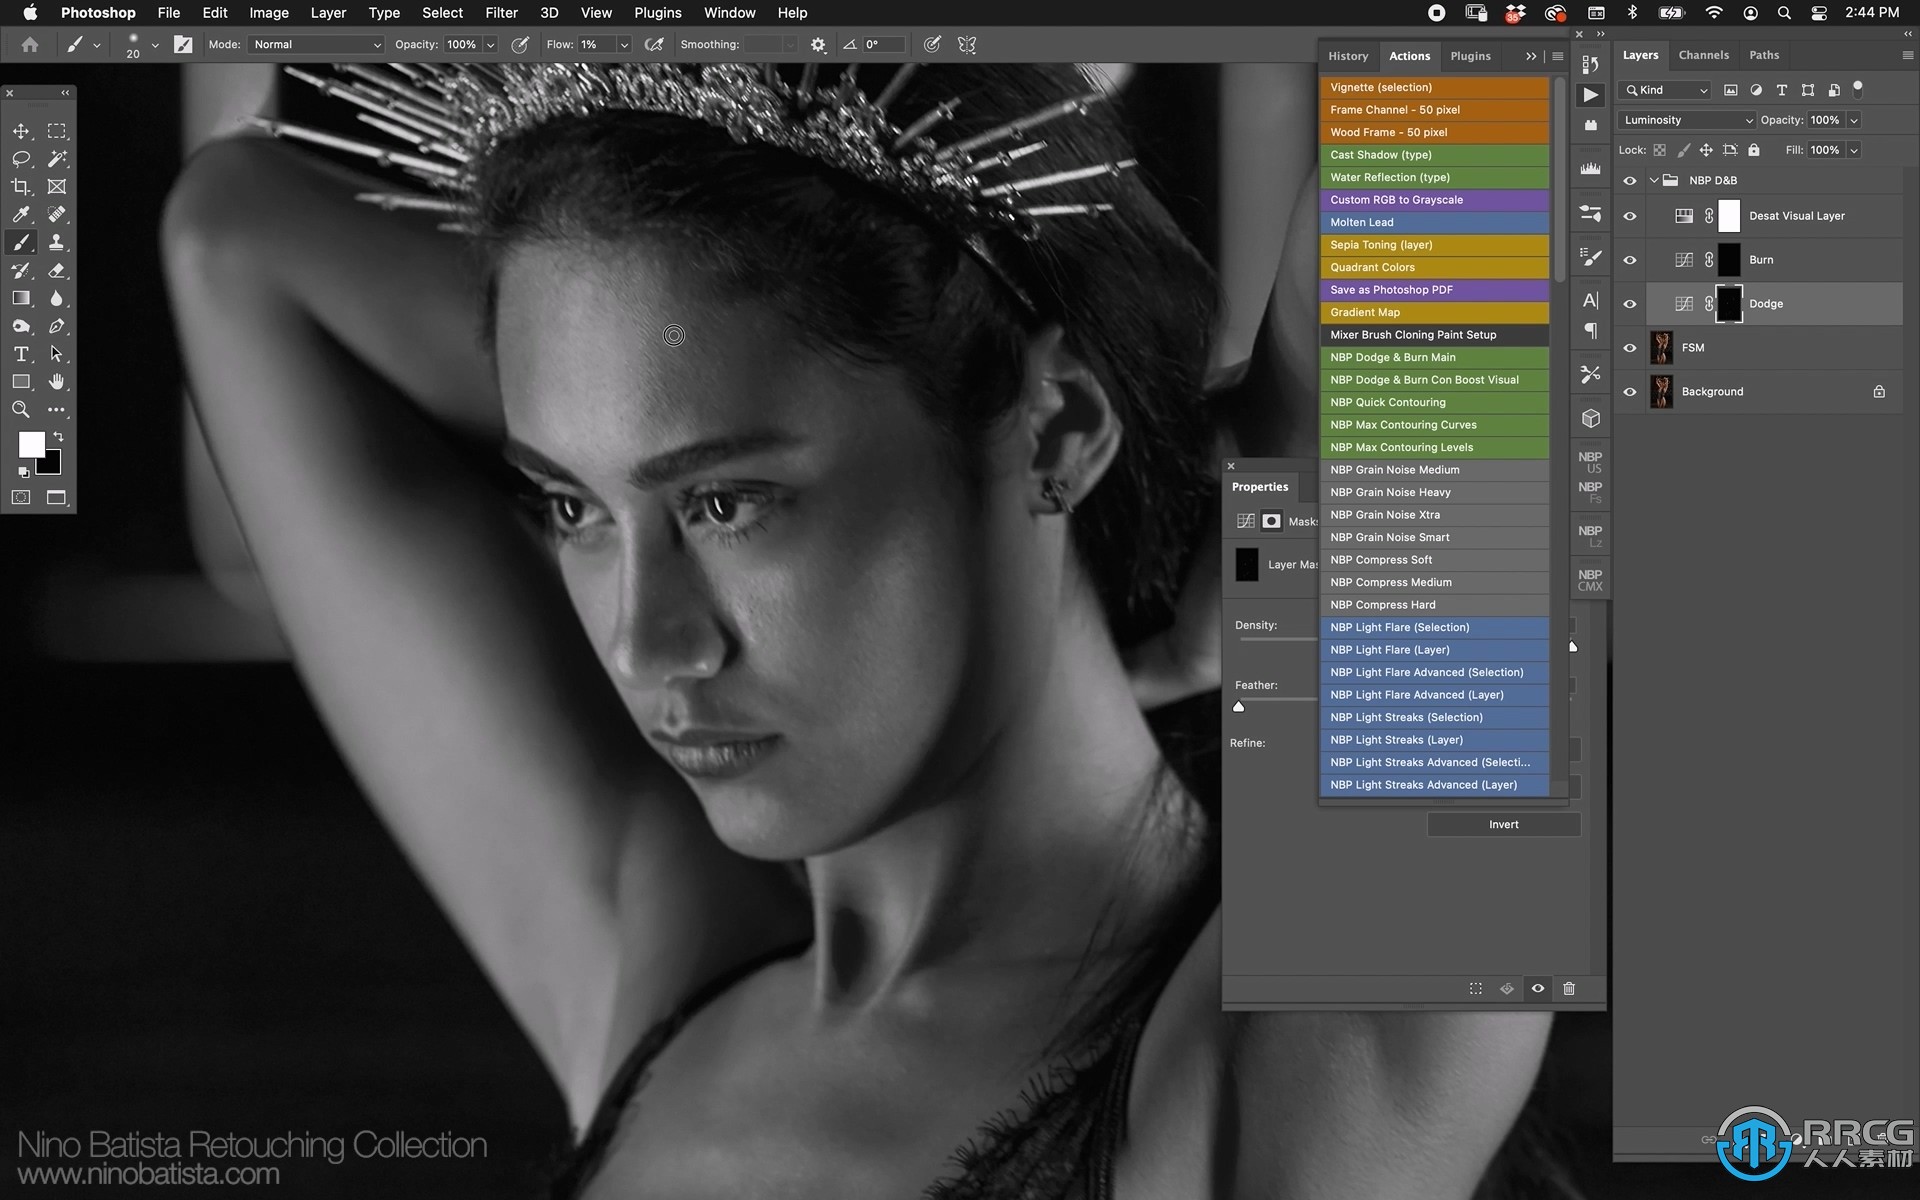Screen dimensions: 1920x1200
Task: Hide the NBP D&B group
Action: click(1630, 181)
